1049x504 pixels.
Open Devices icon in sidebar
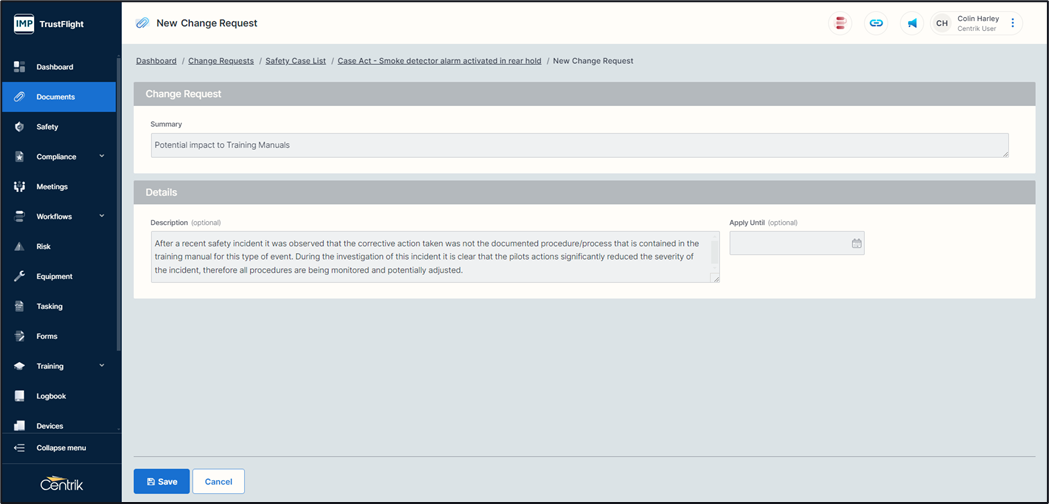pos(19,426)
